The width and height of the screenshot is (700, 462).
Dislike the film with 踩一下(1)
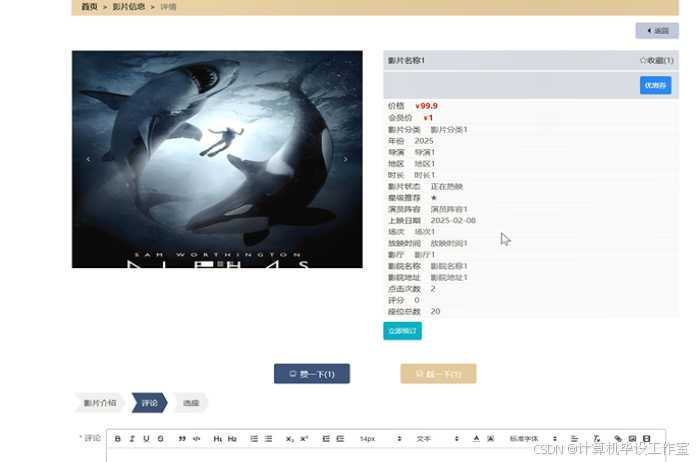[438, 374]
